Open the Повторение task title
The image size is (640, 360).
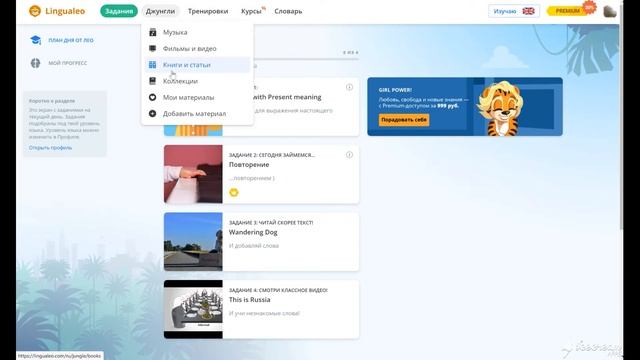[x=249, y=164]
